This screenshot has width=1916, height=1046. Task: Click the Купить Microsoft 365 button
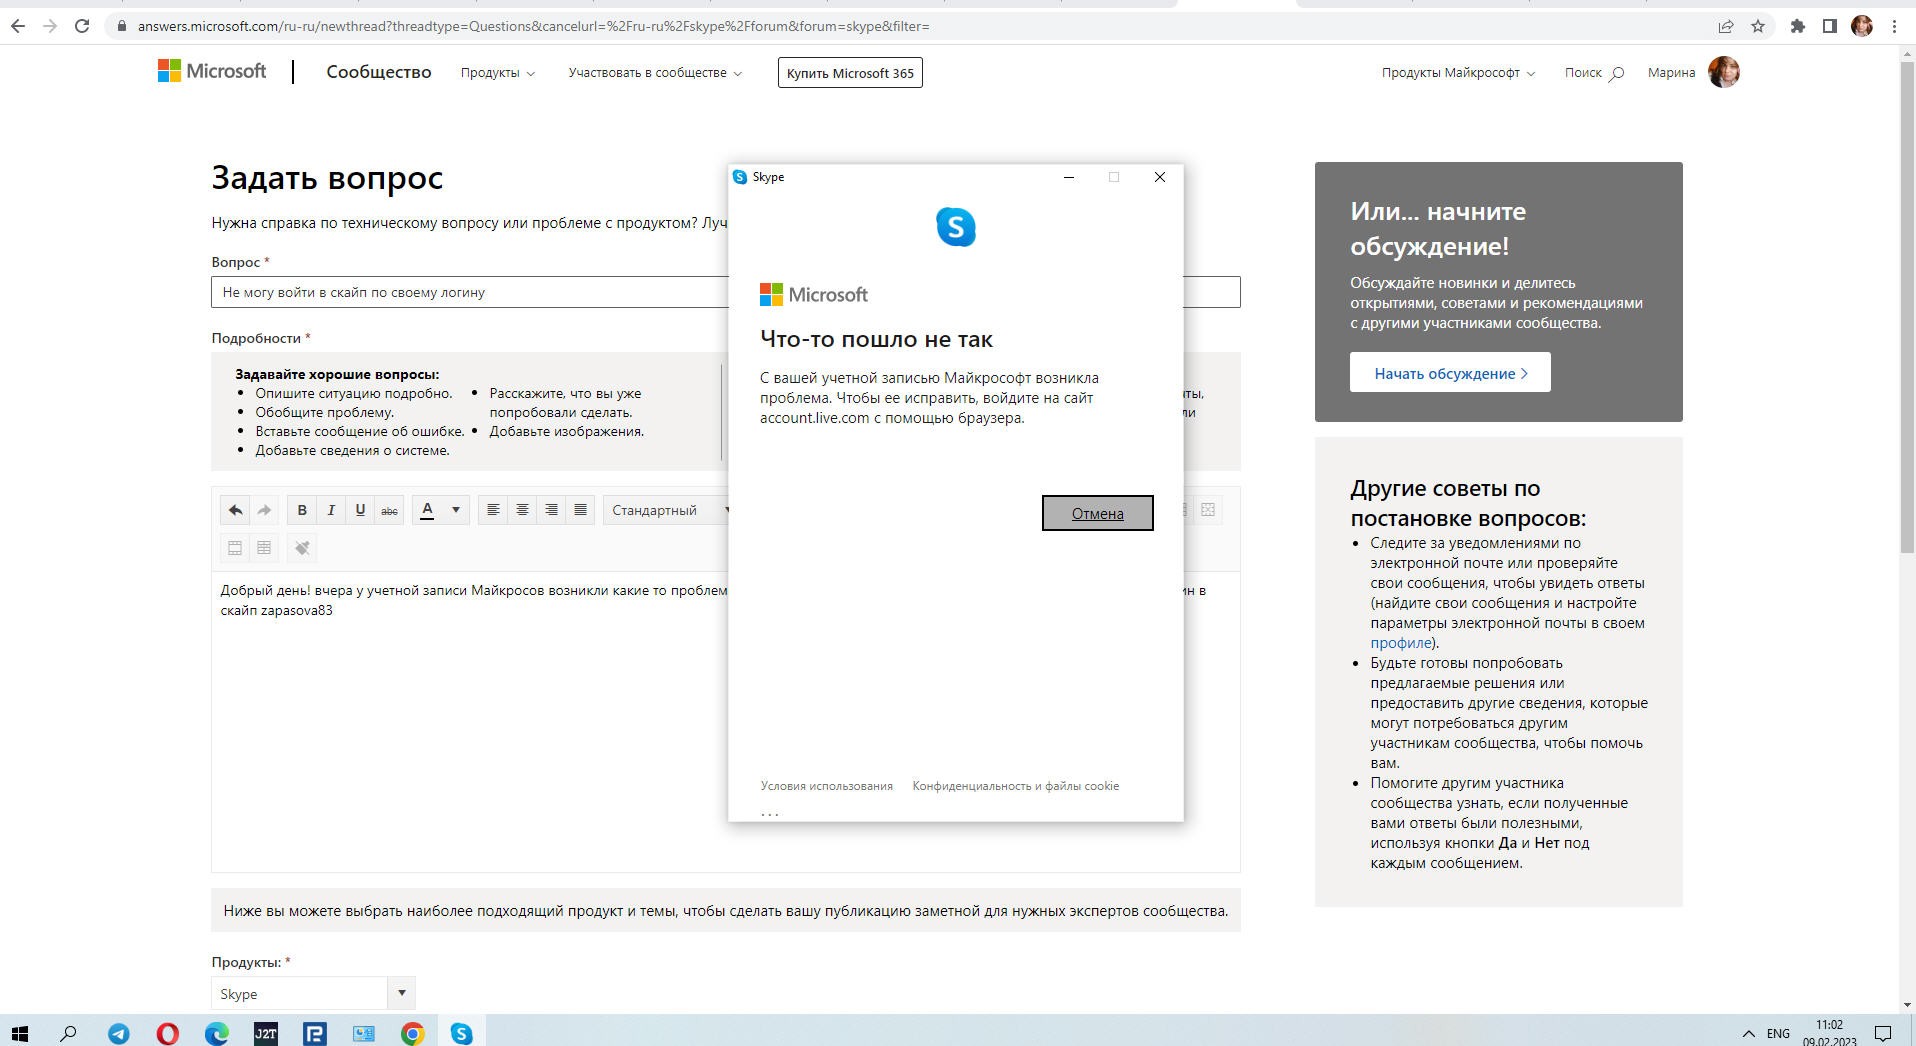tap(850, 73)
